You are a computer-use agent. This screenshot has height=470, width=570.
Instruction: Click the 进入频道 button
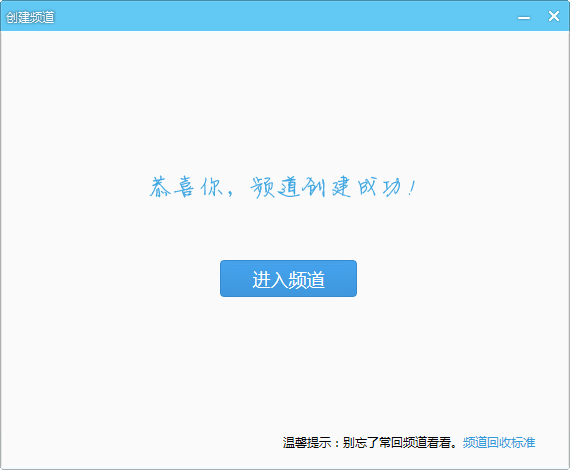(288, 278)
